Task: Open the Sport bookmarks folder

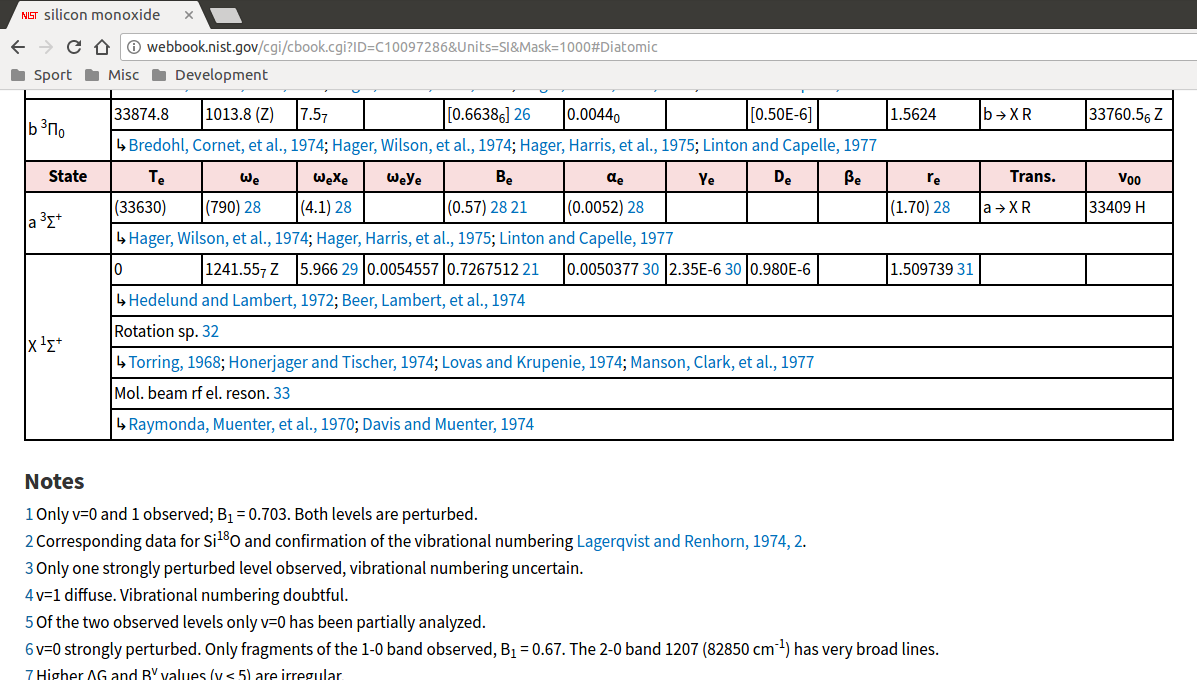Action: click(x=41, y=75)
